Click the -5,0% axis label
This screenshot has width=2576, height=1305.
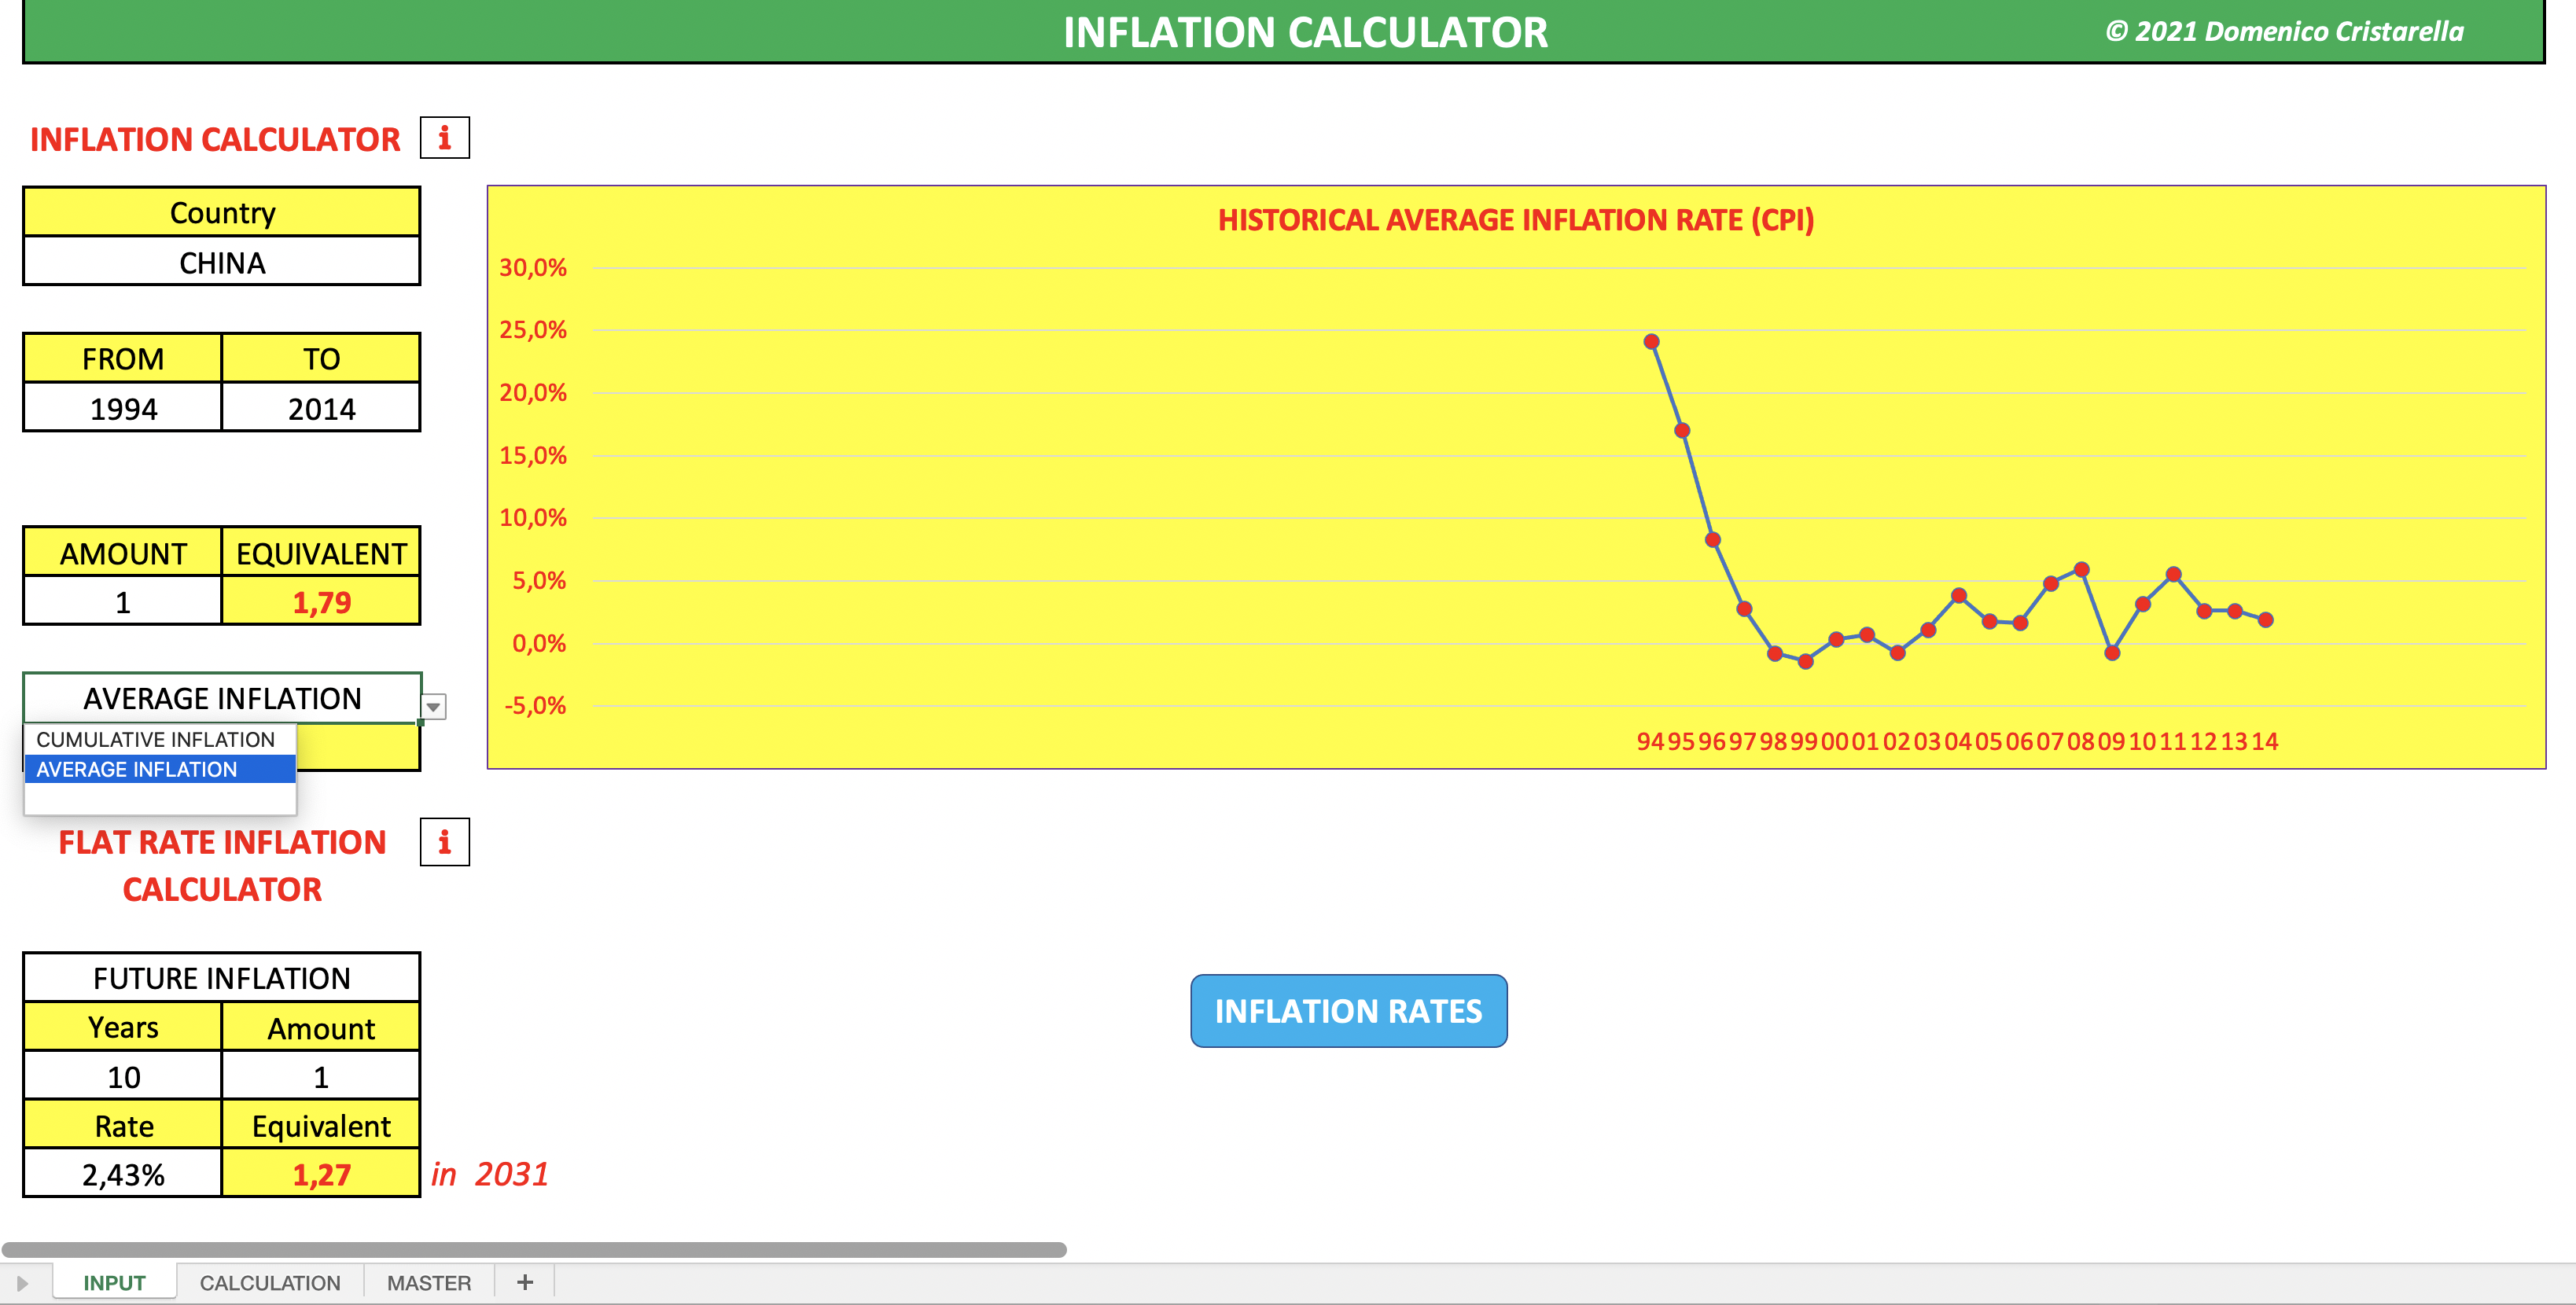tap(535, 705)
